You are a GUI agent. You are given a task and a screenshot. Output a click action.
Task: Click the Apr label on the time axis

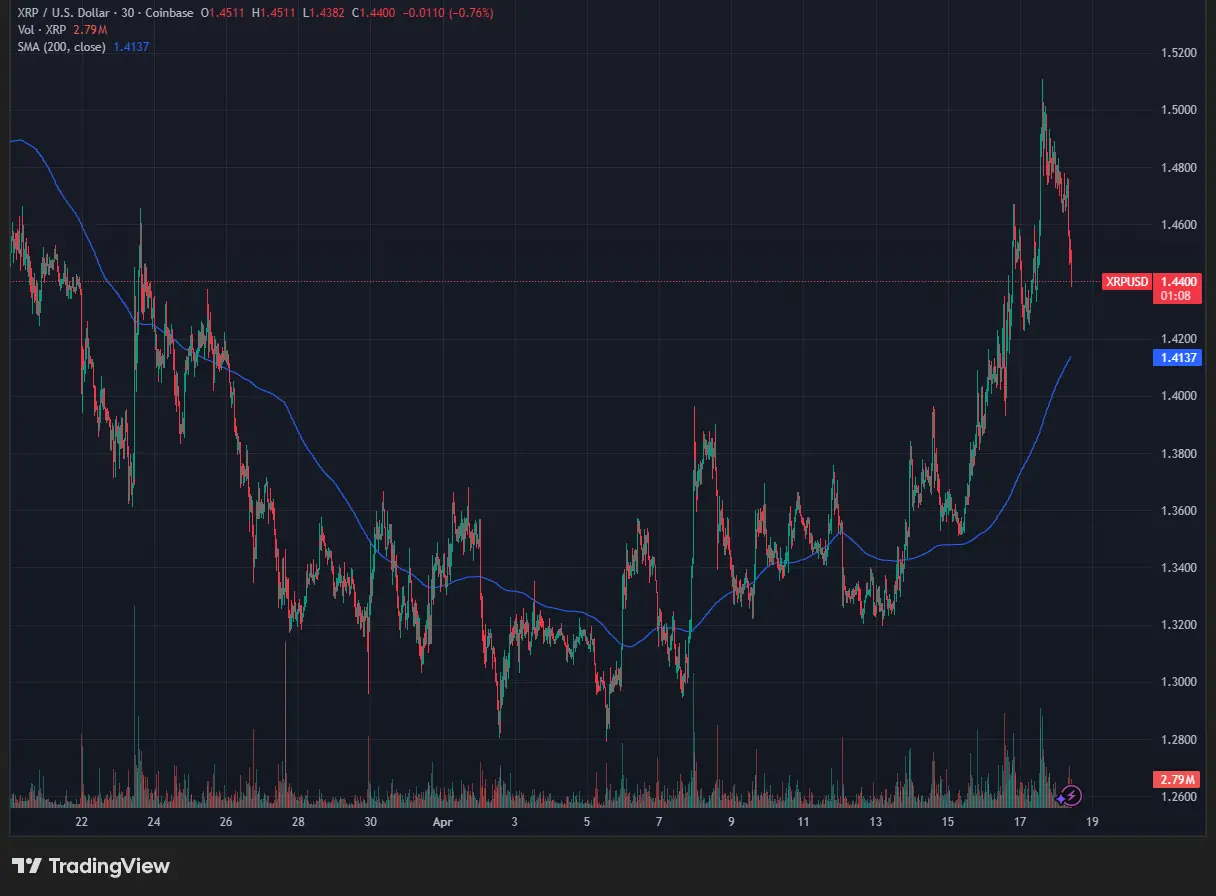(x=443, y=822)
